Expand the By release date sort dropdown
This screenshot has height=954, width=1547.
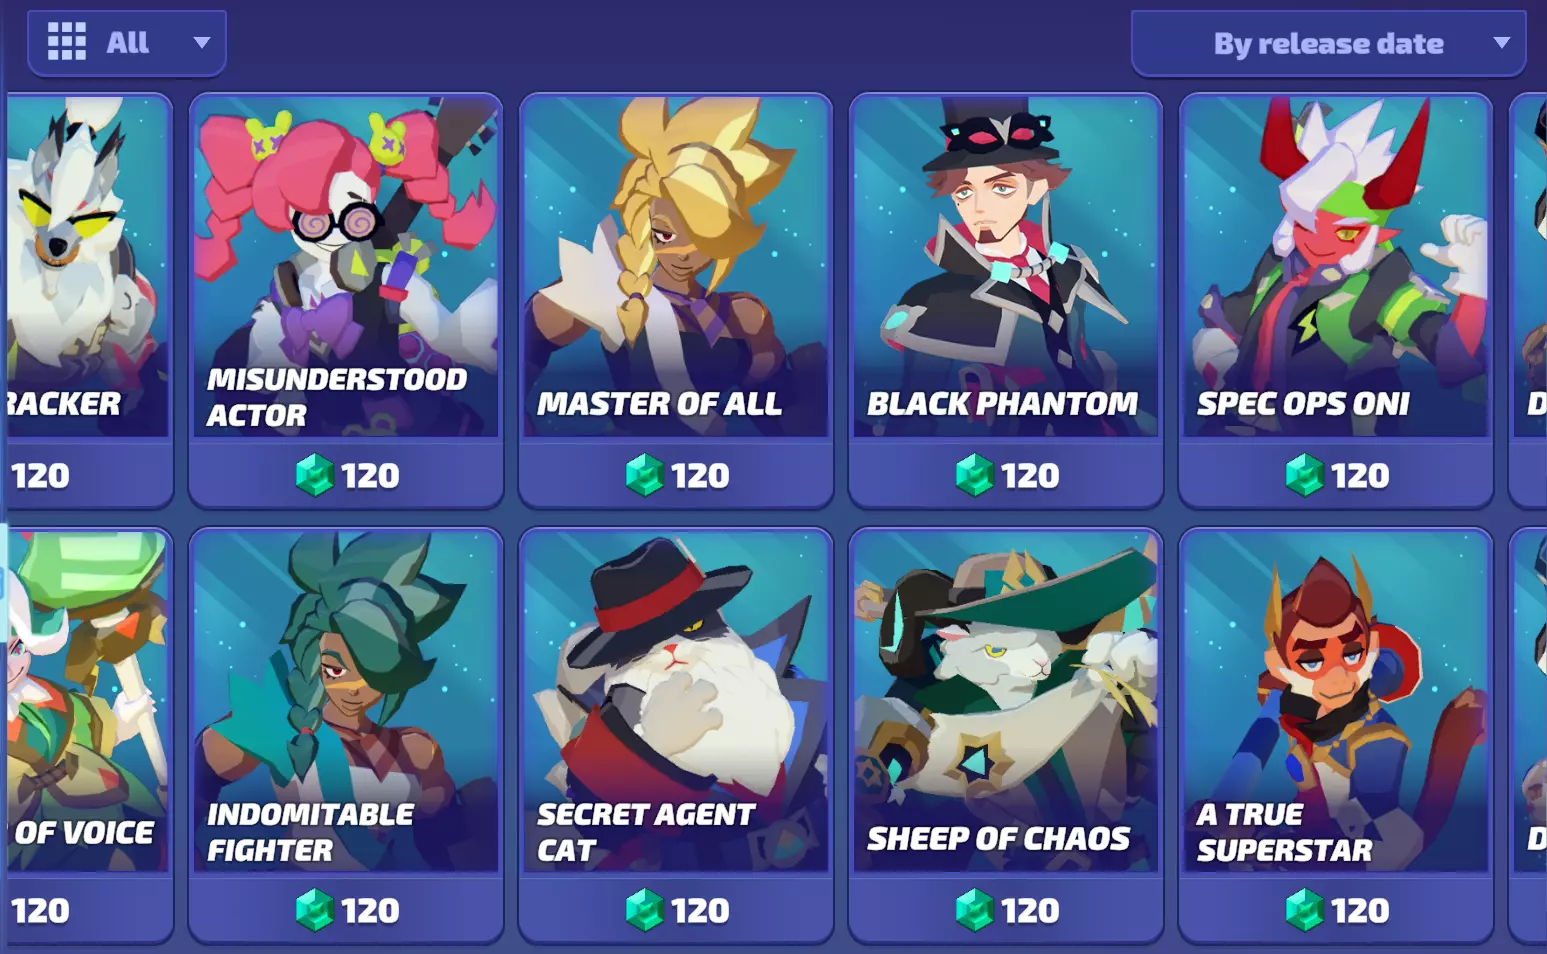pos(1328,43)
